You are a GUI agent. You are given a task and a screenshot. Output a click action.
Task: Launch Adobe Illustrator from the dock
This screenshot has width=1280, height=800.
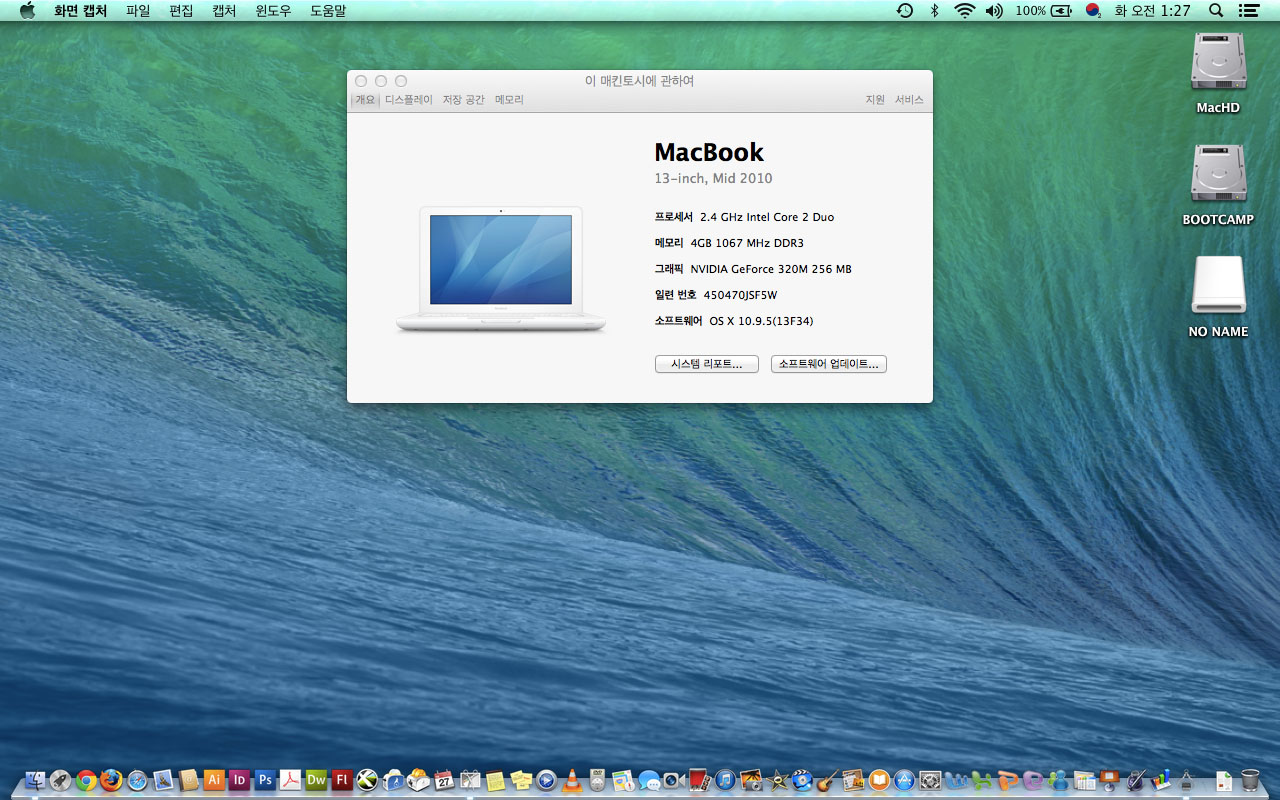[x=213, y=780]
